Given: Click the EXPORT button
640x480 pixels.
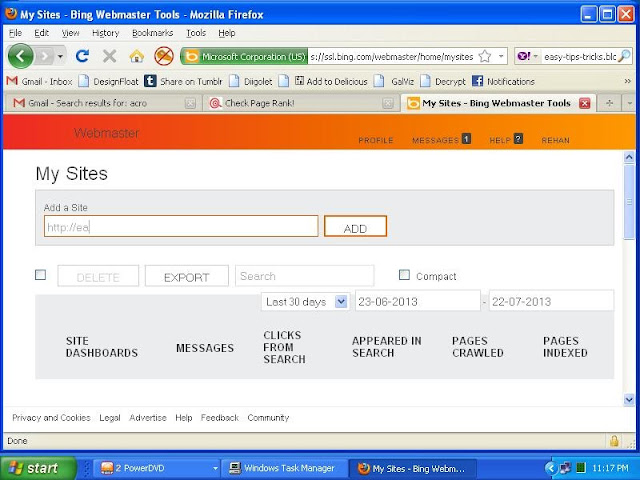Looking at the screenshot, I should [x=187, y=276].
